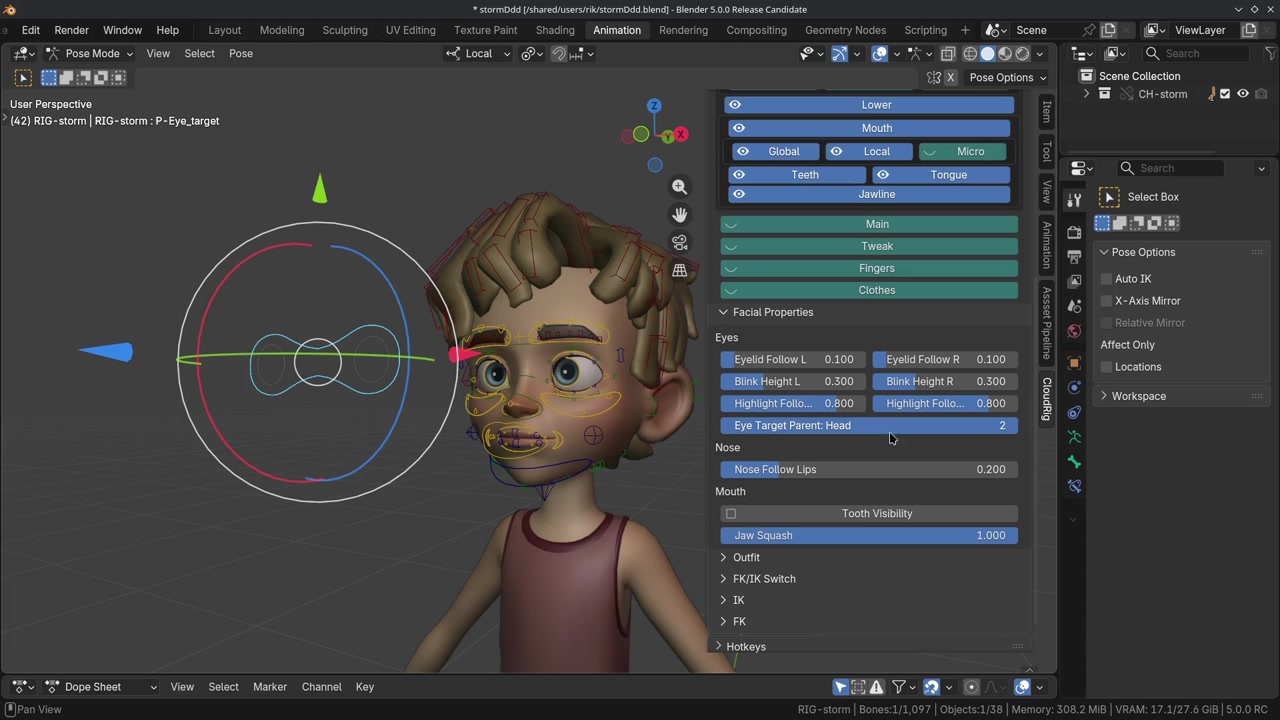
Task: Click the snapping magnet icon
Action: 559,54
